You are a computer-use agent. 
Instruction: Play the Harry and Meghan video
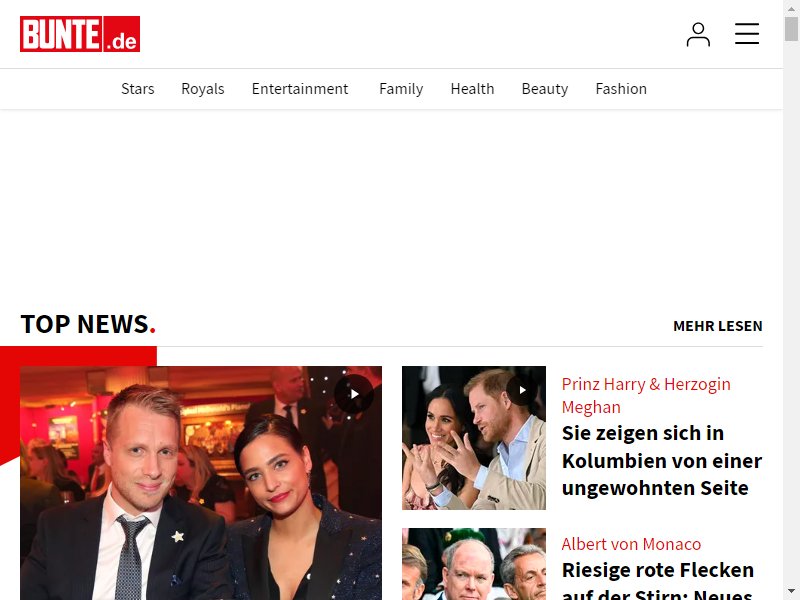click(x=521, y=390)
